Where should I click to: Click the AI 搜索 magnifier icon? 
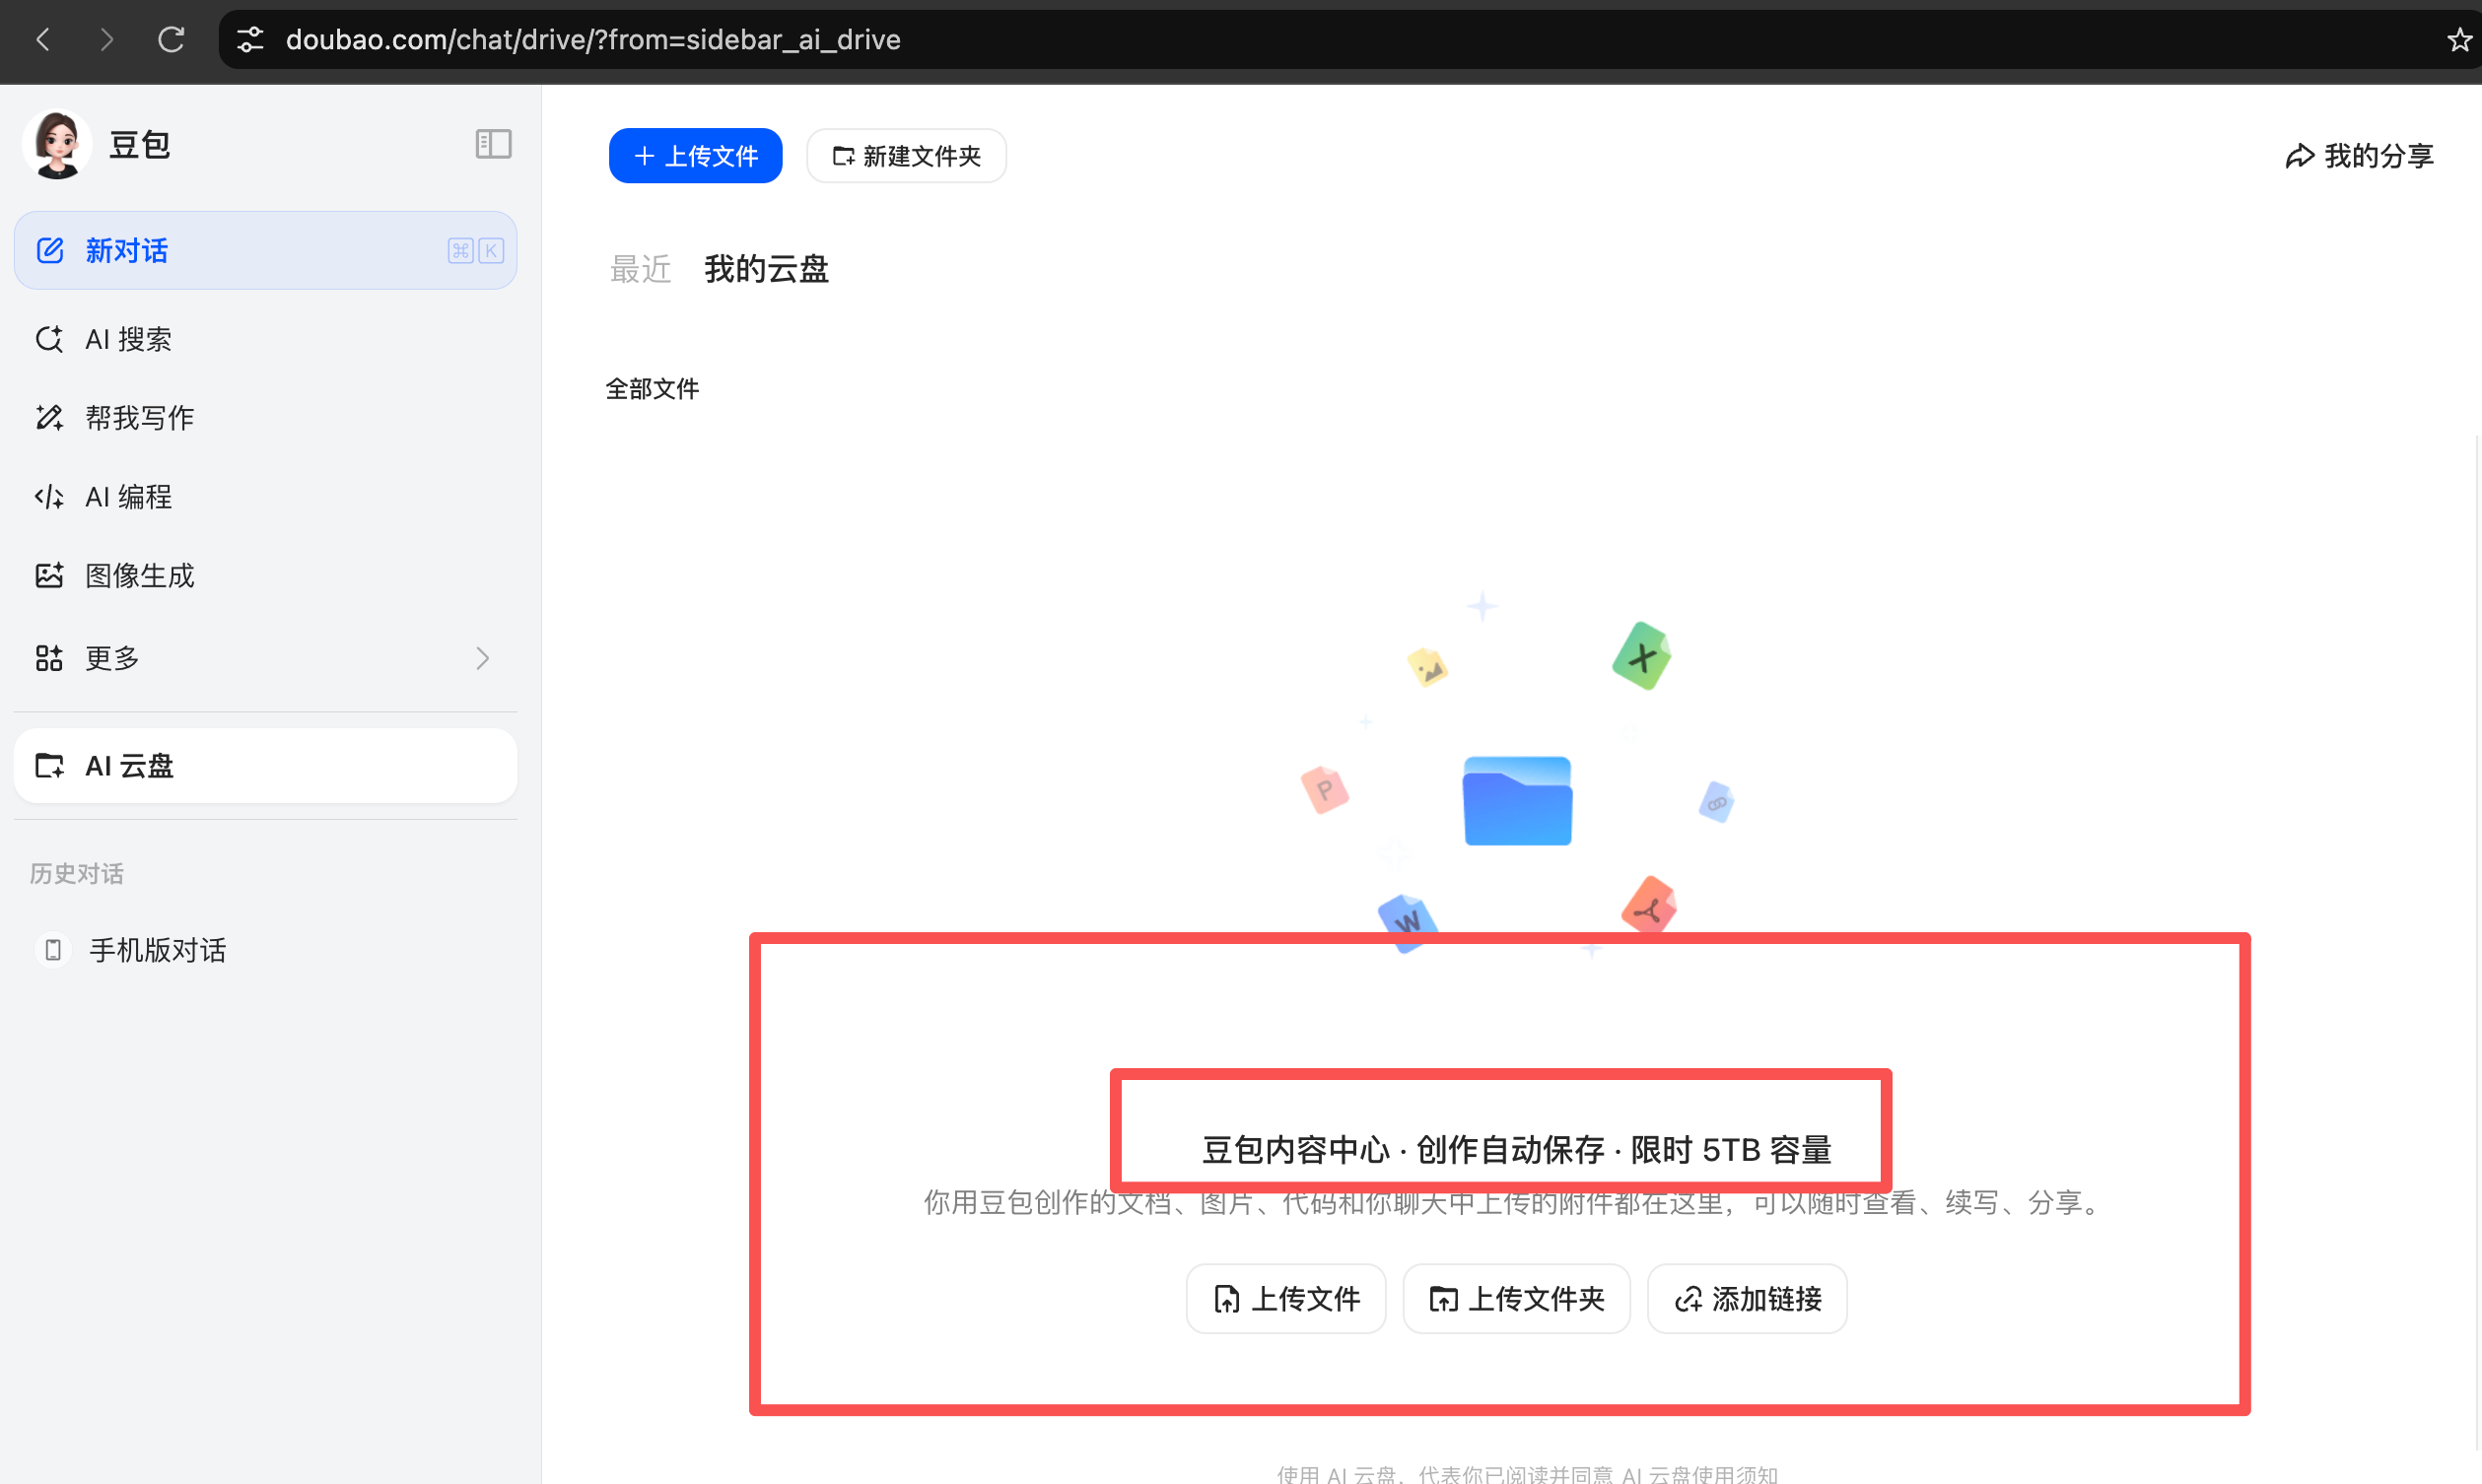pos(49,339)
